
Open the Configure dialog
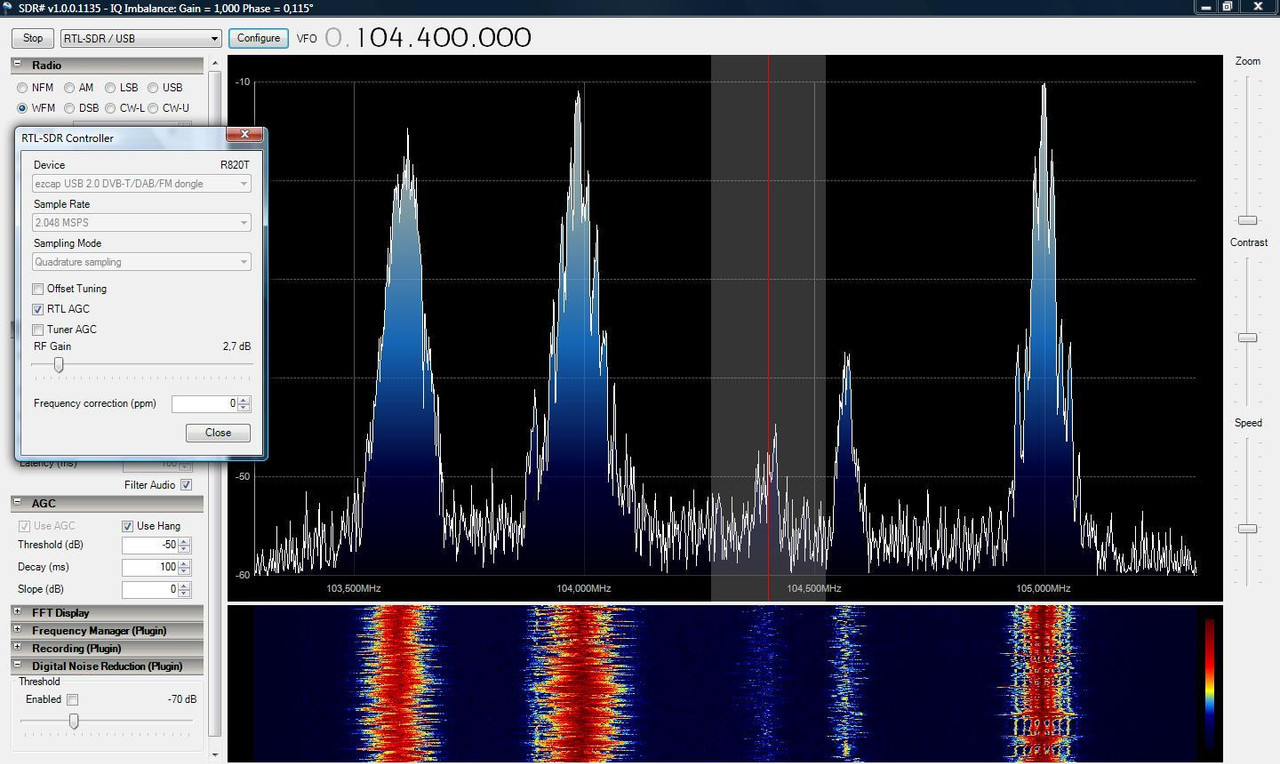tap(258, 38)
